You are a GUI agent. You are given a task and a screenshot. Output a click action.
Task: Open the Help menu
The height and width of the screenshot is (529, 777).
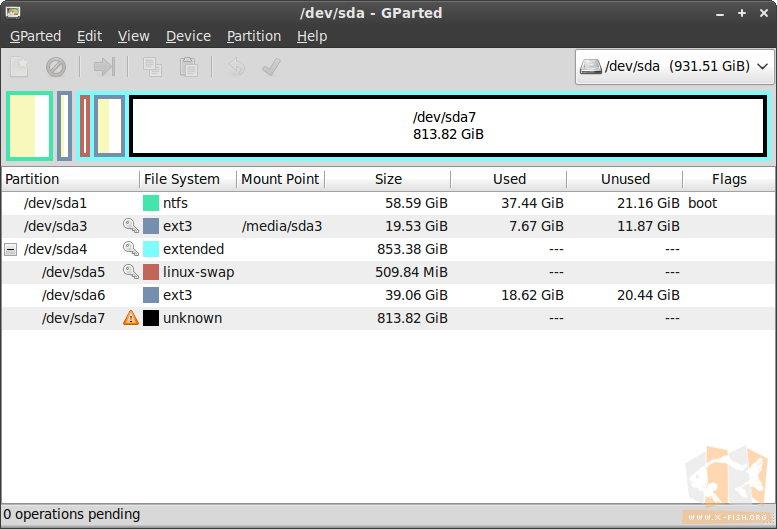click(x=312, y=36)
